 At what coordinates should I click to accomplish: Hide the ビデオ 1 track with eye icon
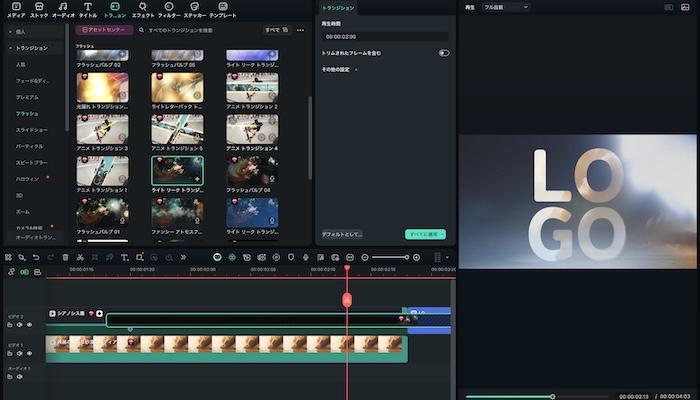29,354
